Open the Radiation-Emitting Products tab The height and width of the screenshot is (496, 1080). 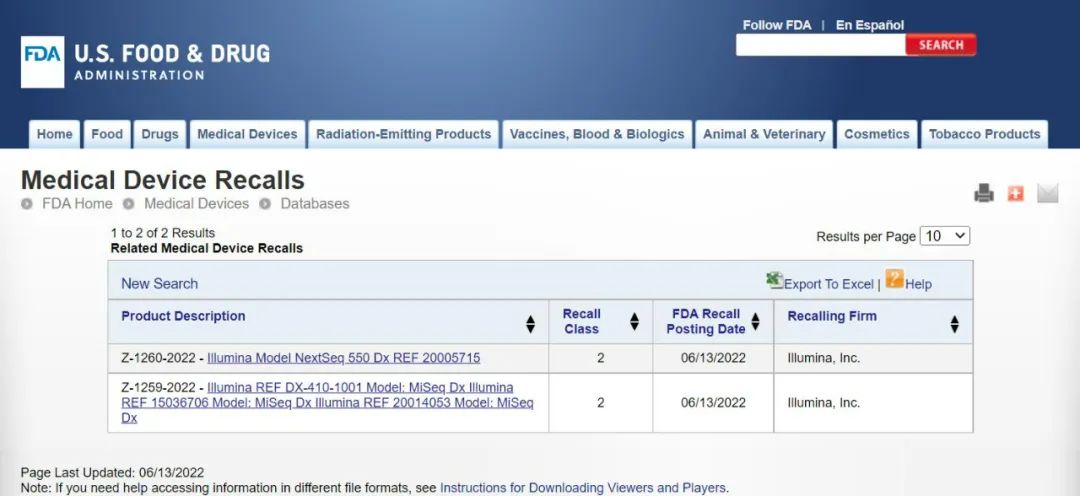coord(404,134)
